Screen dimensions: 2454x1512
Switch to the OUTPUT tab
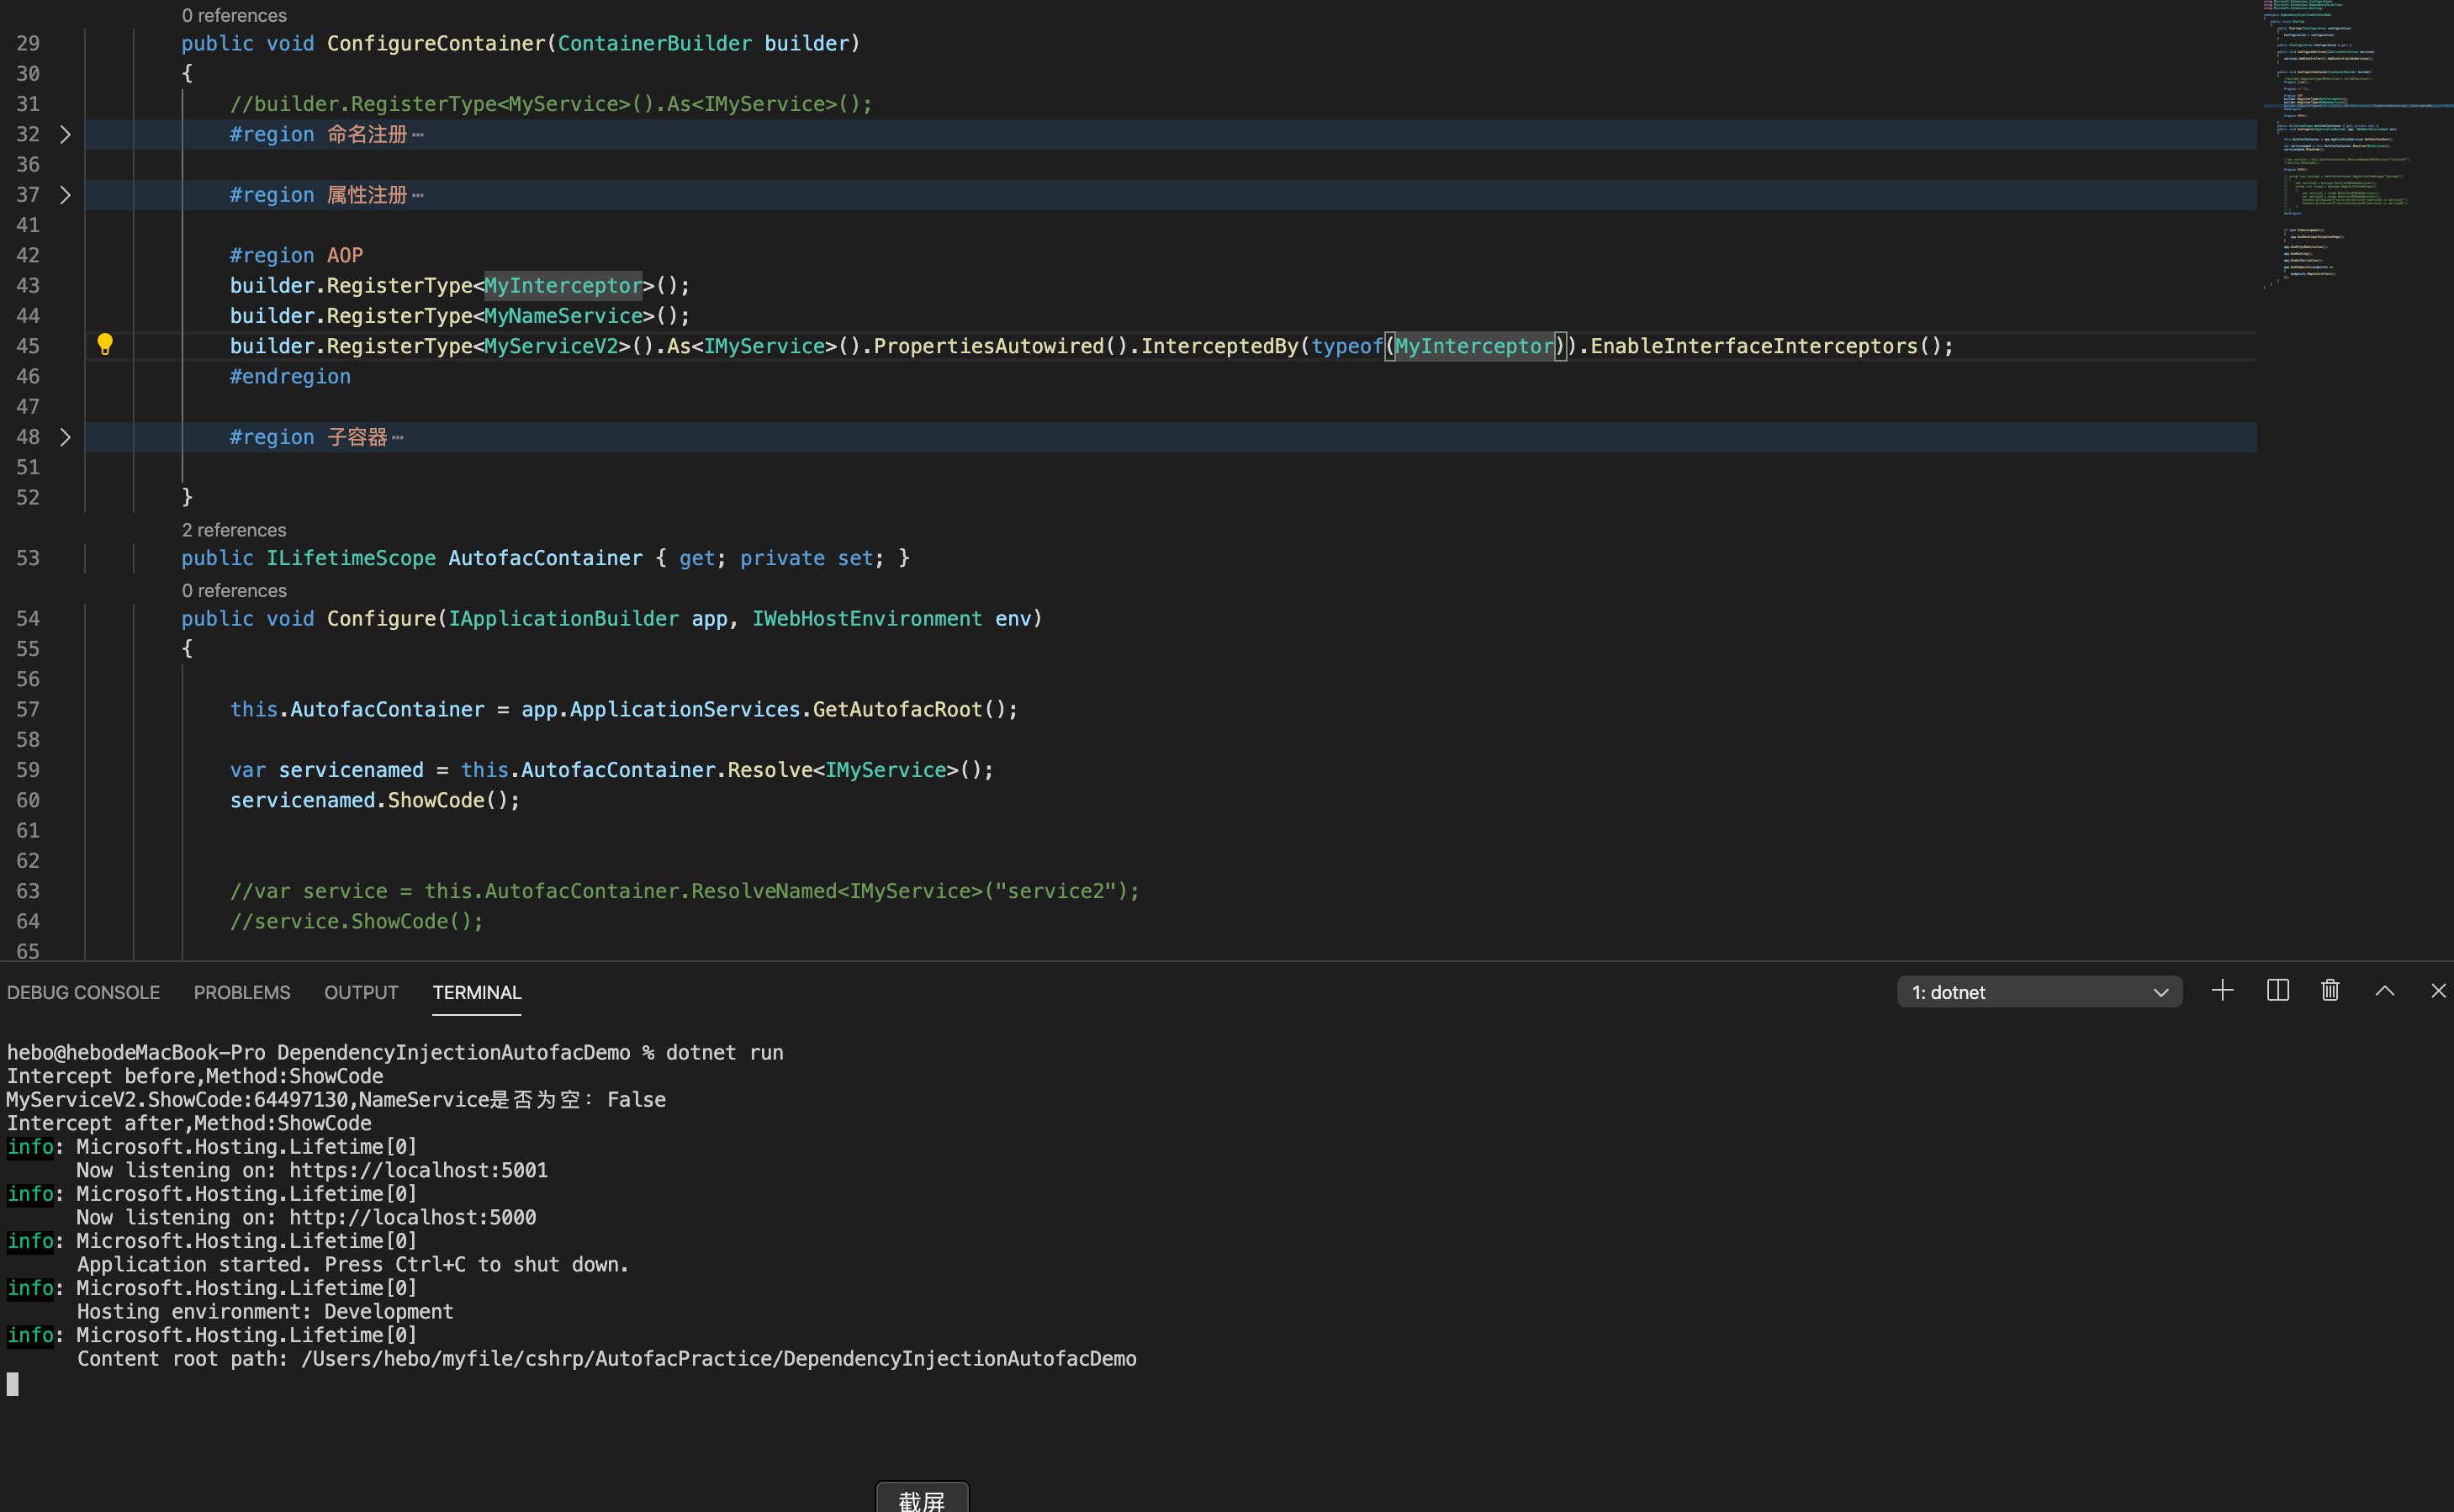click(361, 992)
